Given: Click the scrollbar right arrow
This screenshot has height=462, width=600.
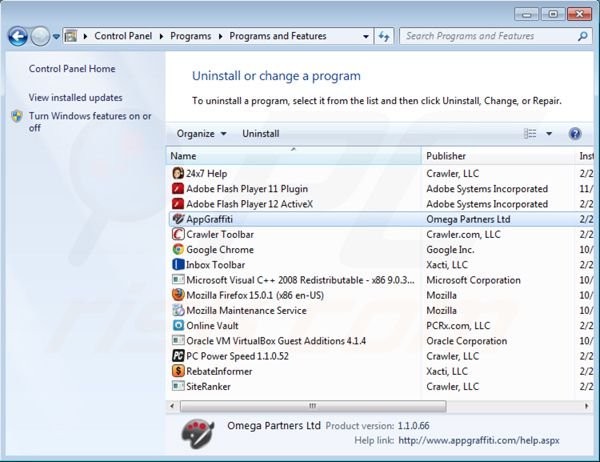Looking at the screenshot, I should tap(587, 406).
